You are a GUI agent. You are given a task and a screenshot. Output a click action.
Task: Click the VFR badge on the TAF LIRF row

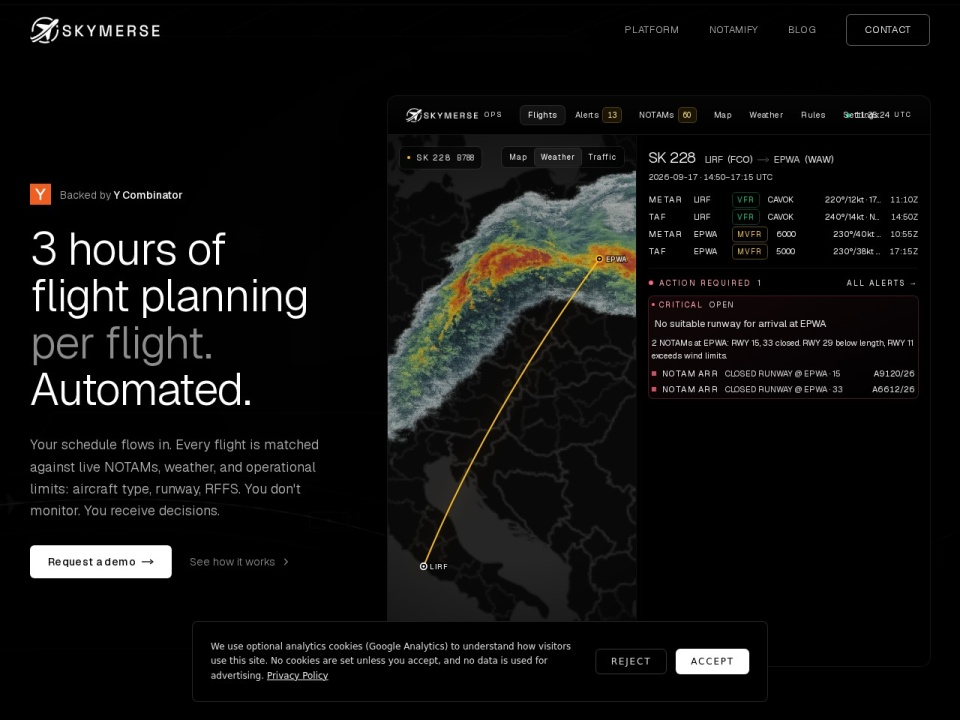click(x=746, y=217)
